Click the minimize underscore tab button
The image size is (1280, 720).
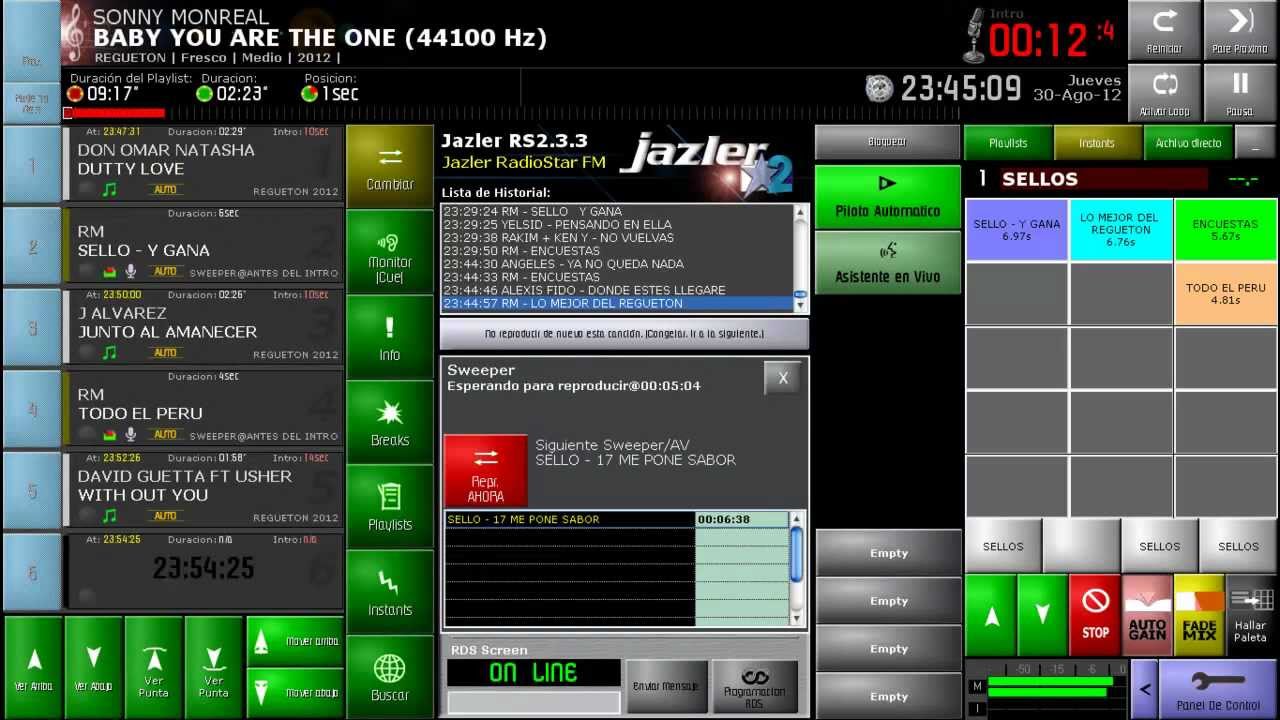click(x=1255, y=143)
